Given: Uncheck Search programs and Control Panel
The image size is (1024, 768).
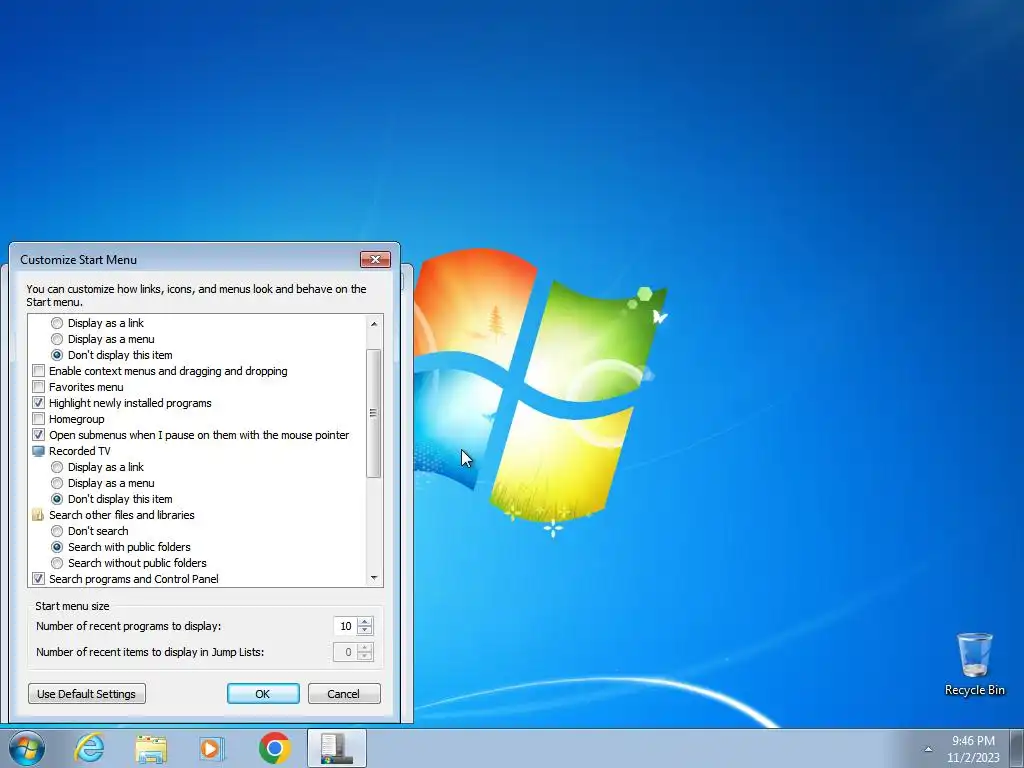Looking at the screenshot, I should pyautogui.click(x=39, y=579).
